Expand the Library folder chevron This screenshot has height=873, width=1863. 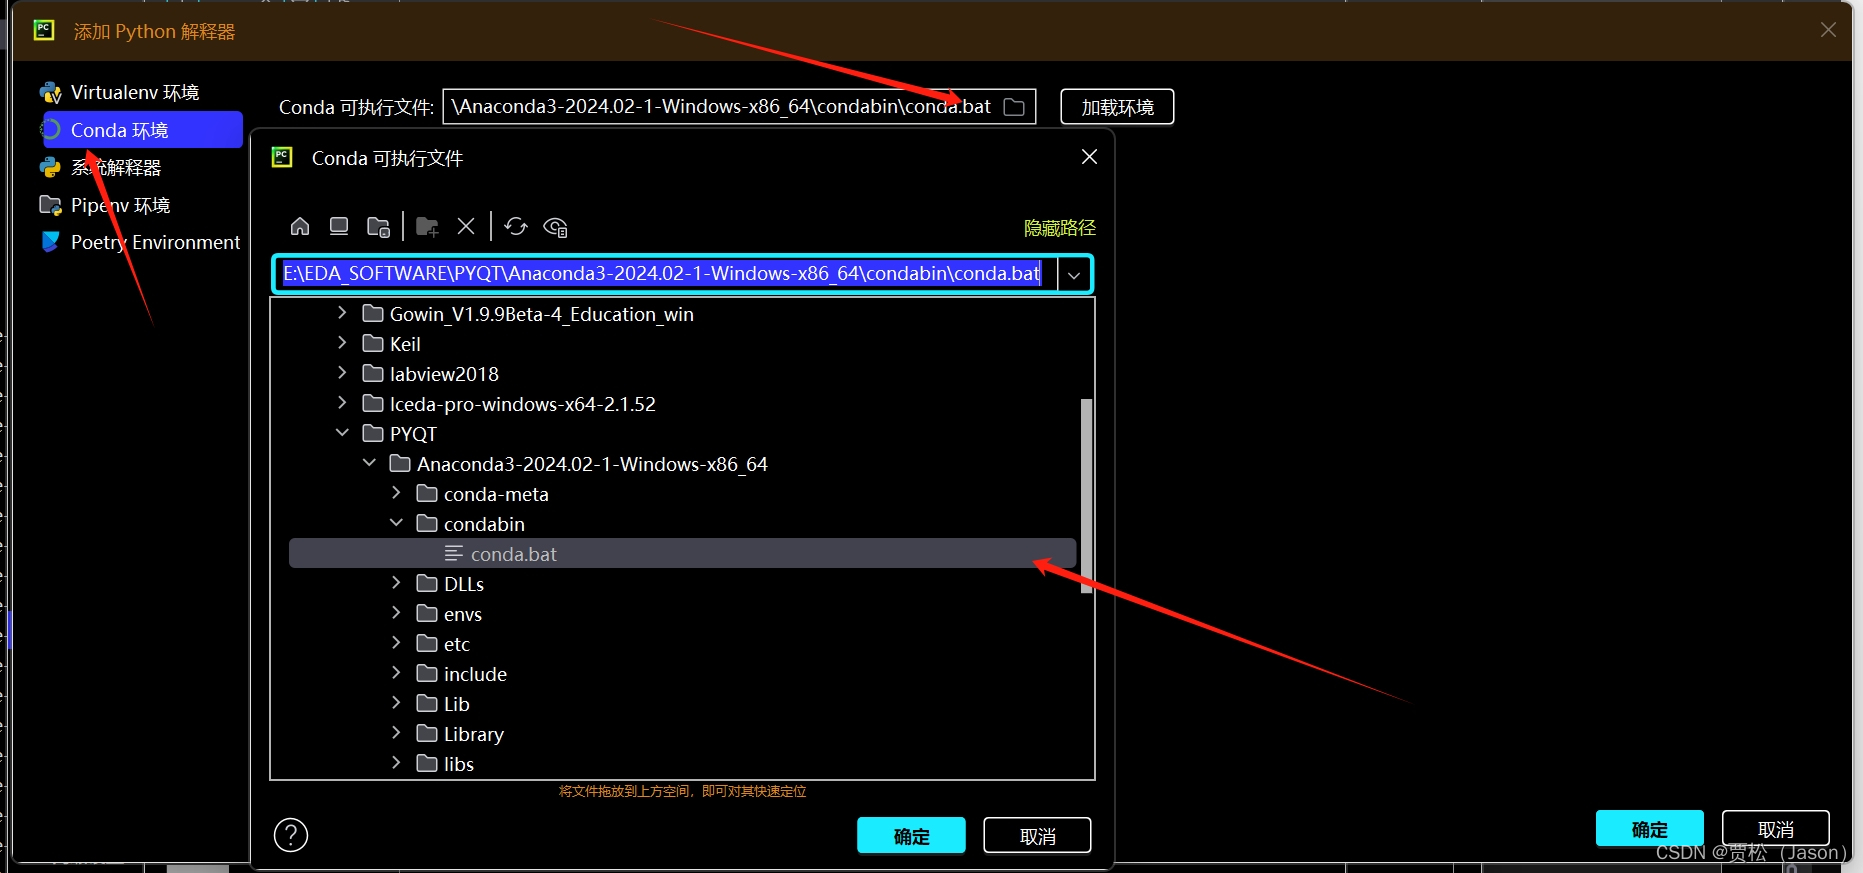[396, 733]
